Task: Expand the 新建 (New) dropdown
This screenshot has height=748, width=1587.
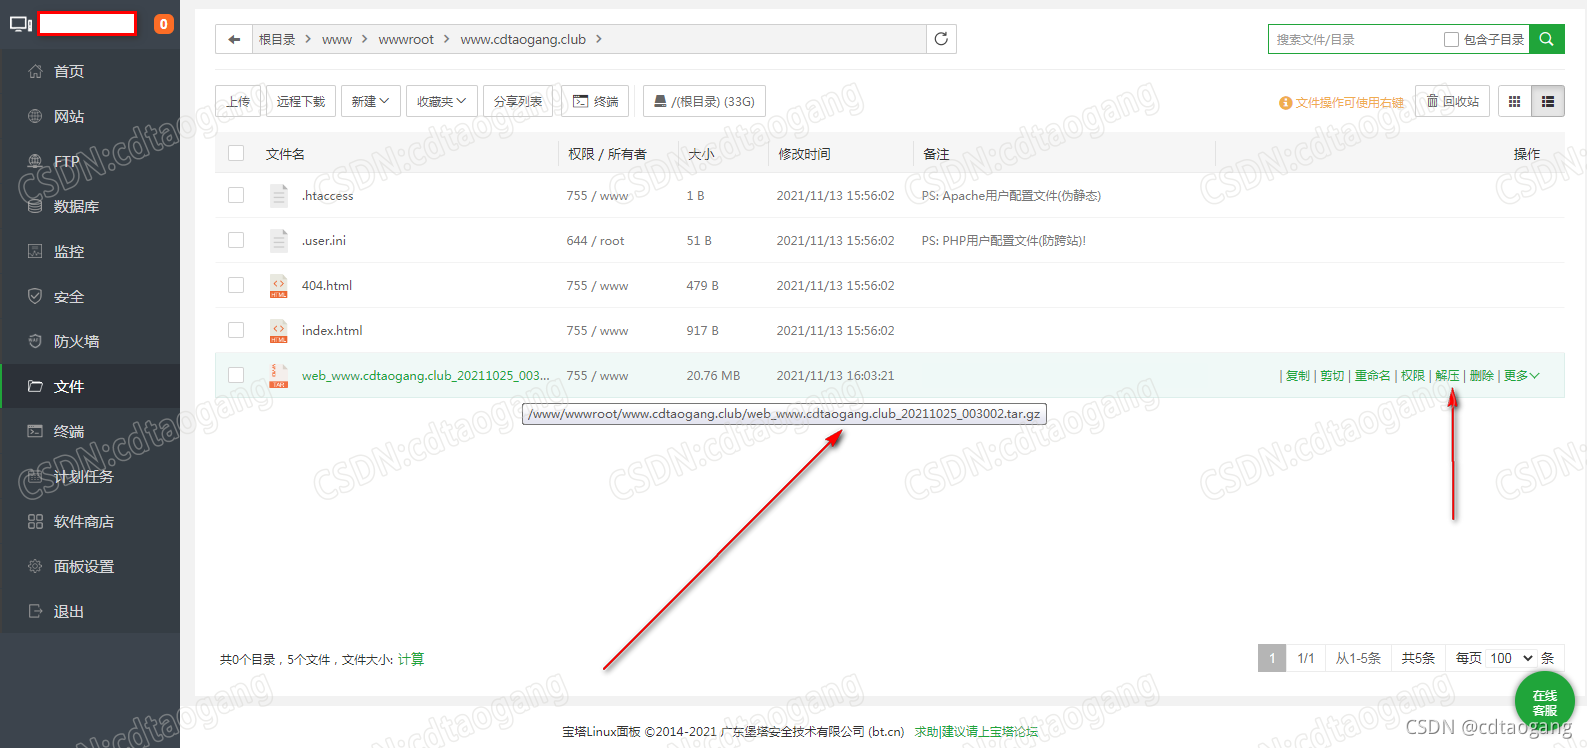Action: click(x=370, y=101)
